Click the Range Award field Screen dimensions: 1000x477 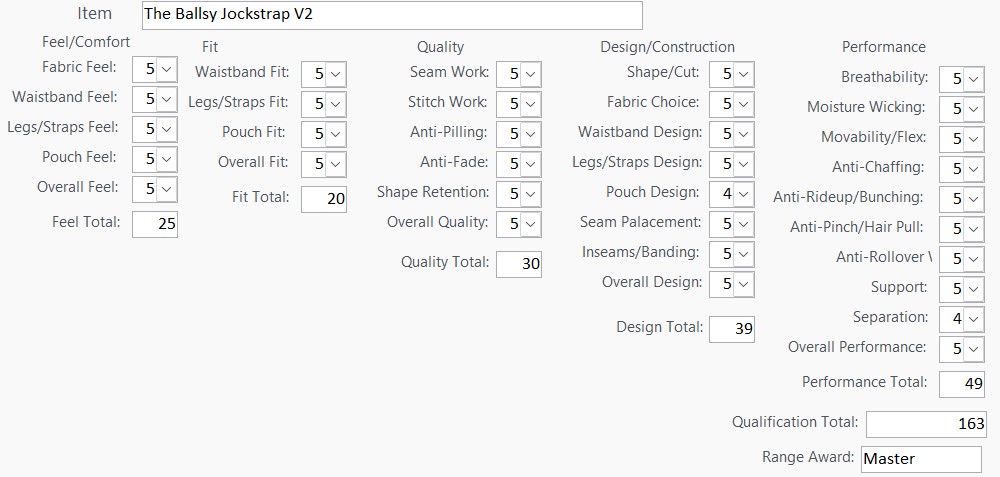[x=921, y=459]
